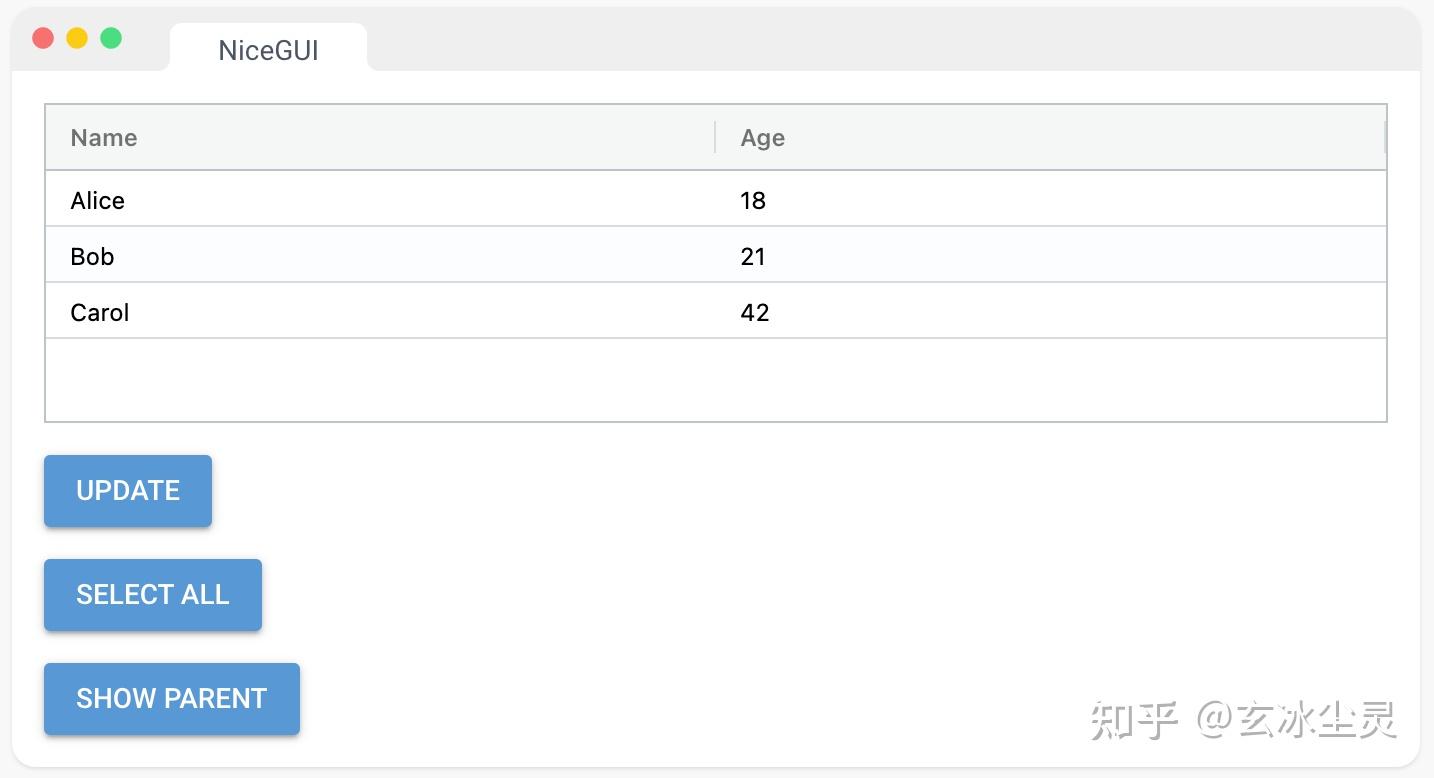Click the Carol name cell
Image resolution: width=1434 pixels, height=778 pixels.
pyautogui.click(x=99, y=312)
